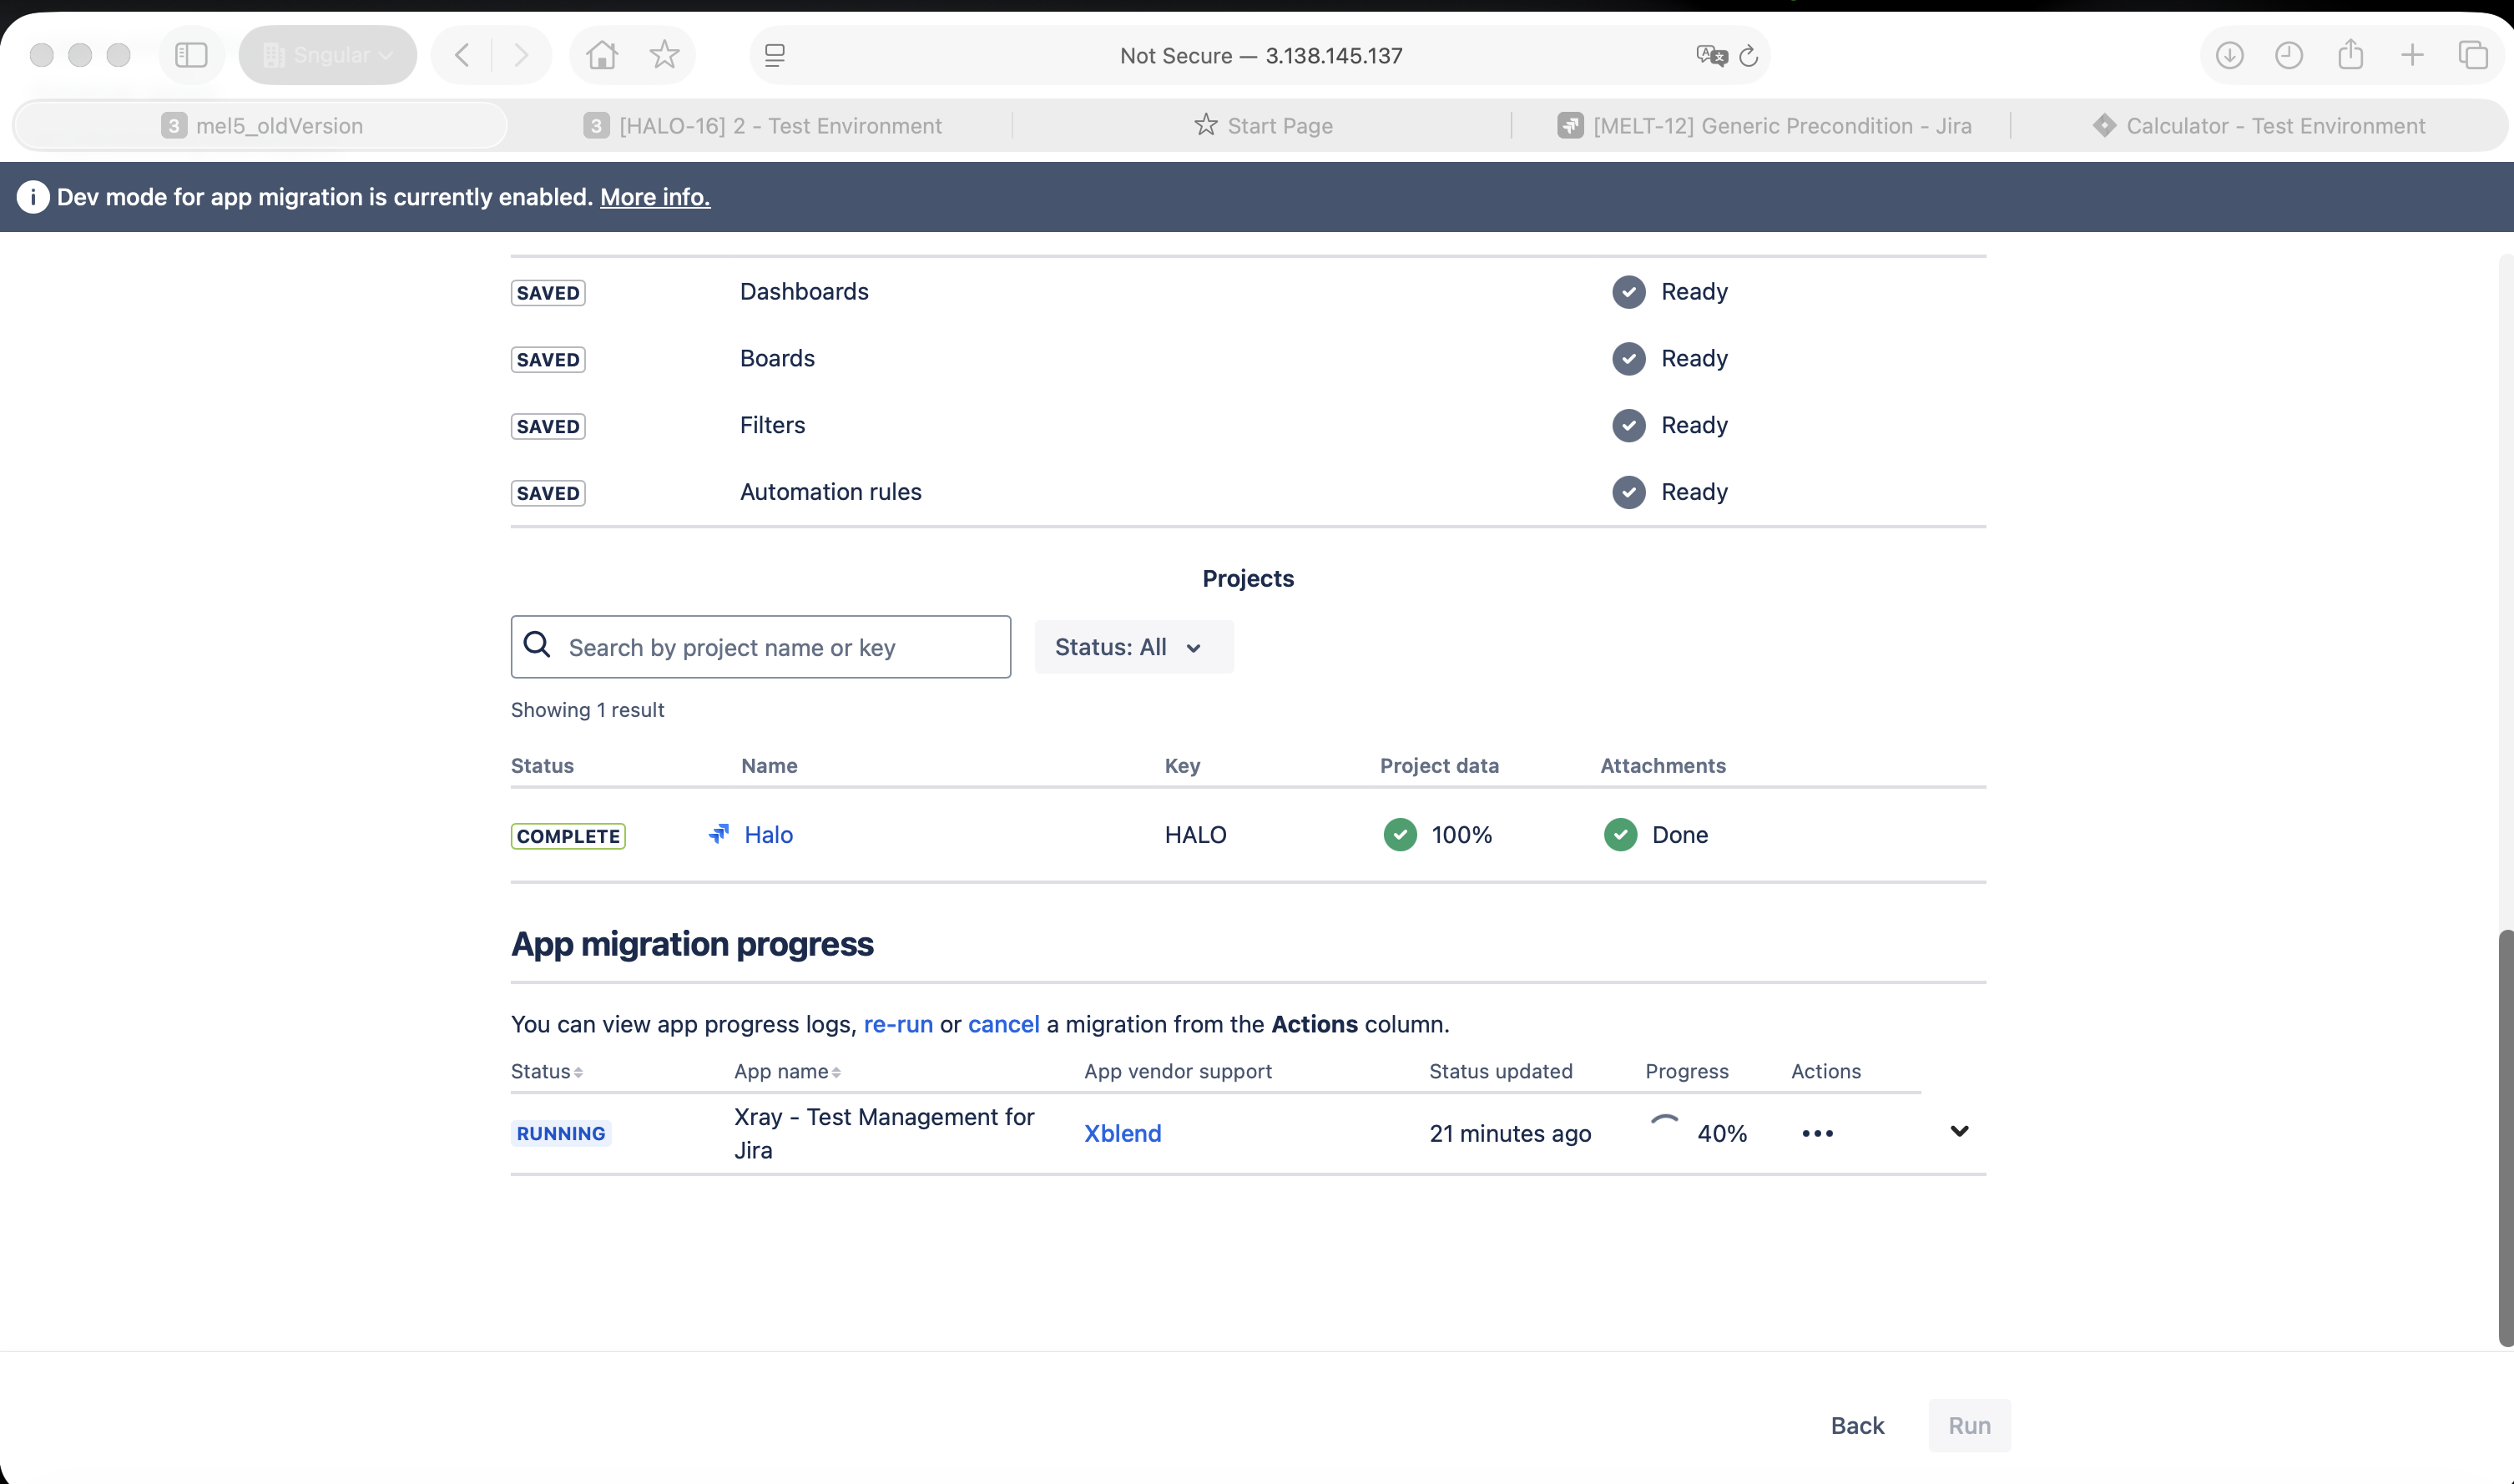The image size is (2514, 1484).
Task: Click the Halo project link
Action: tap(768, 835)
